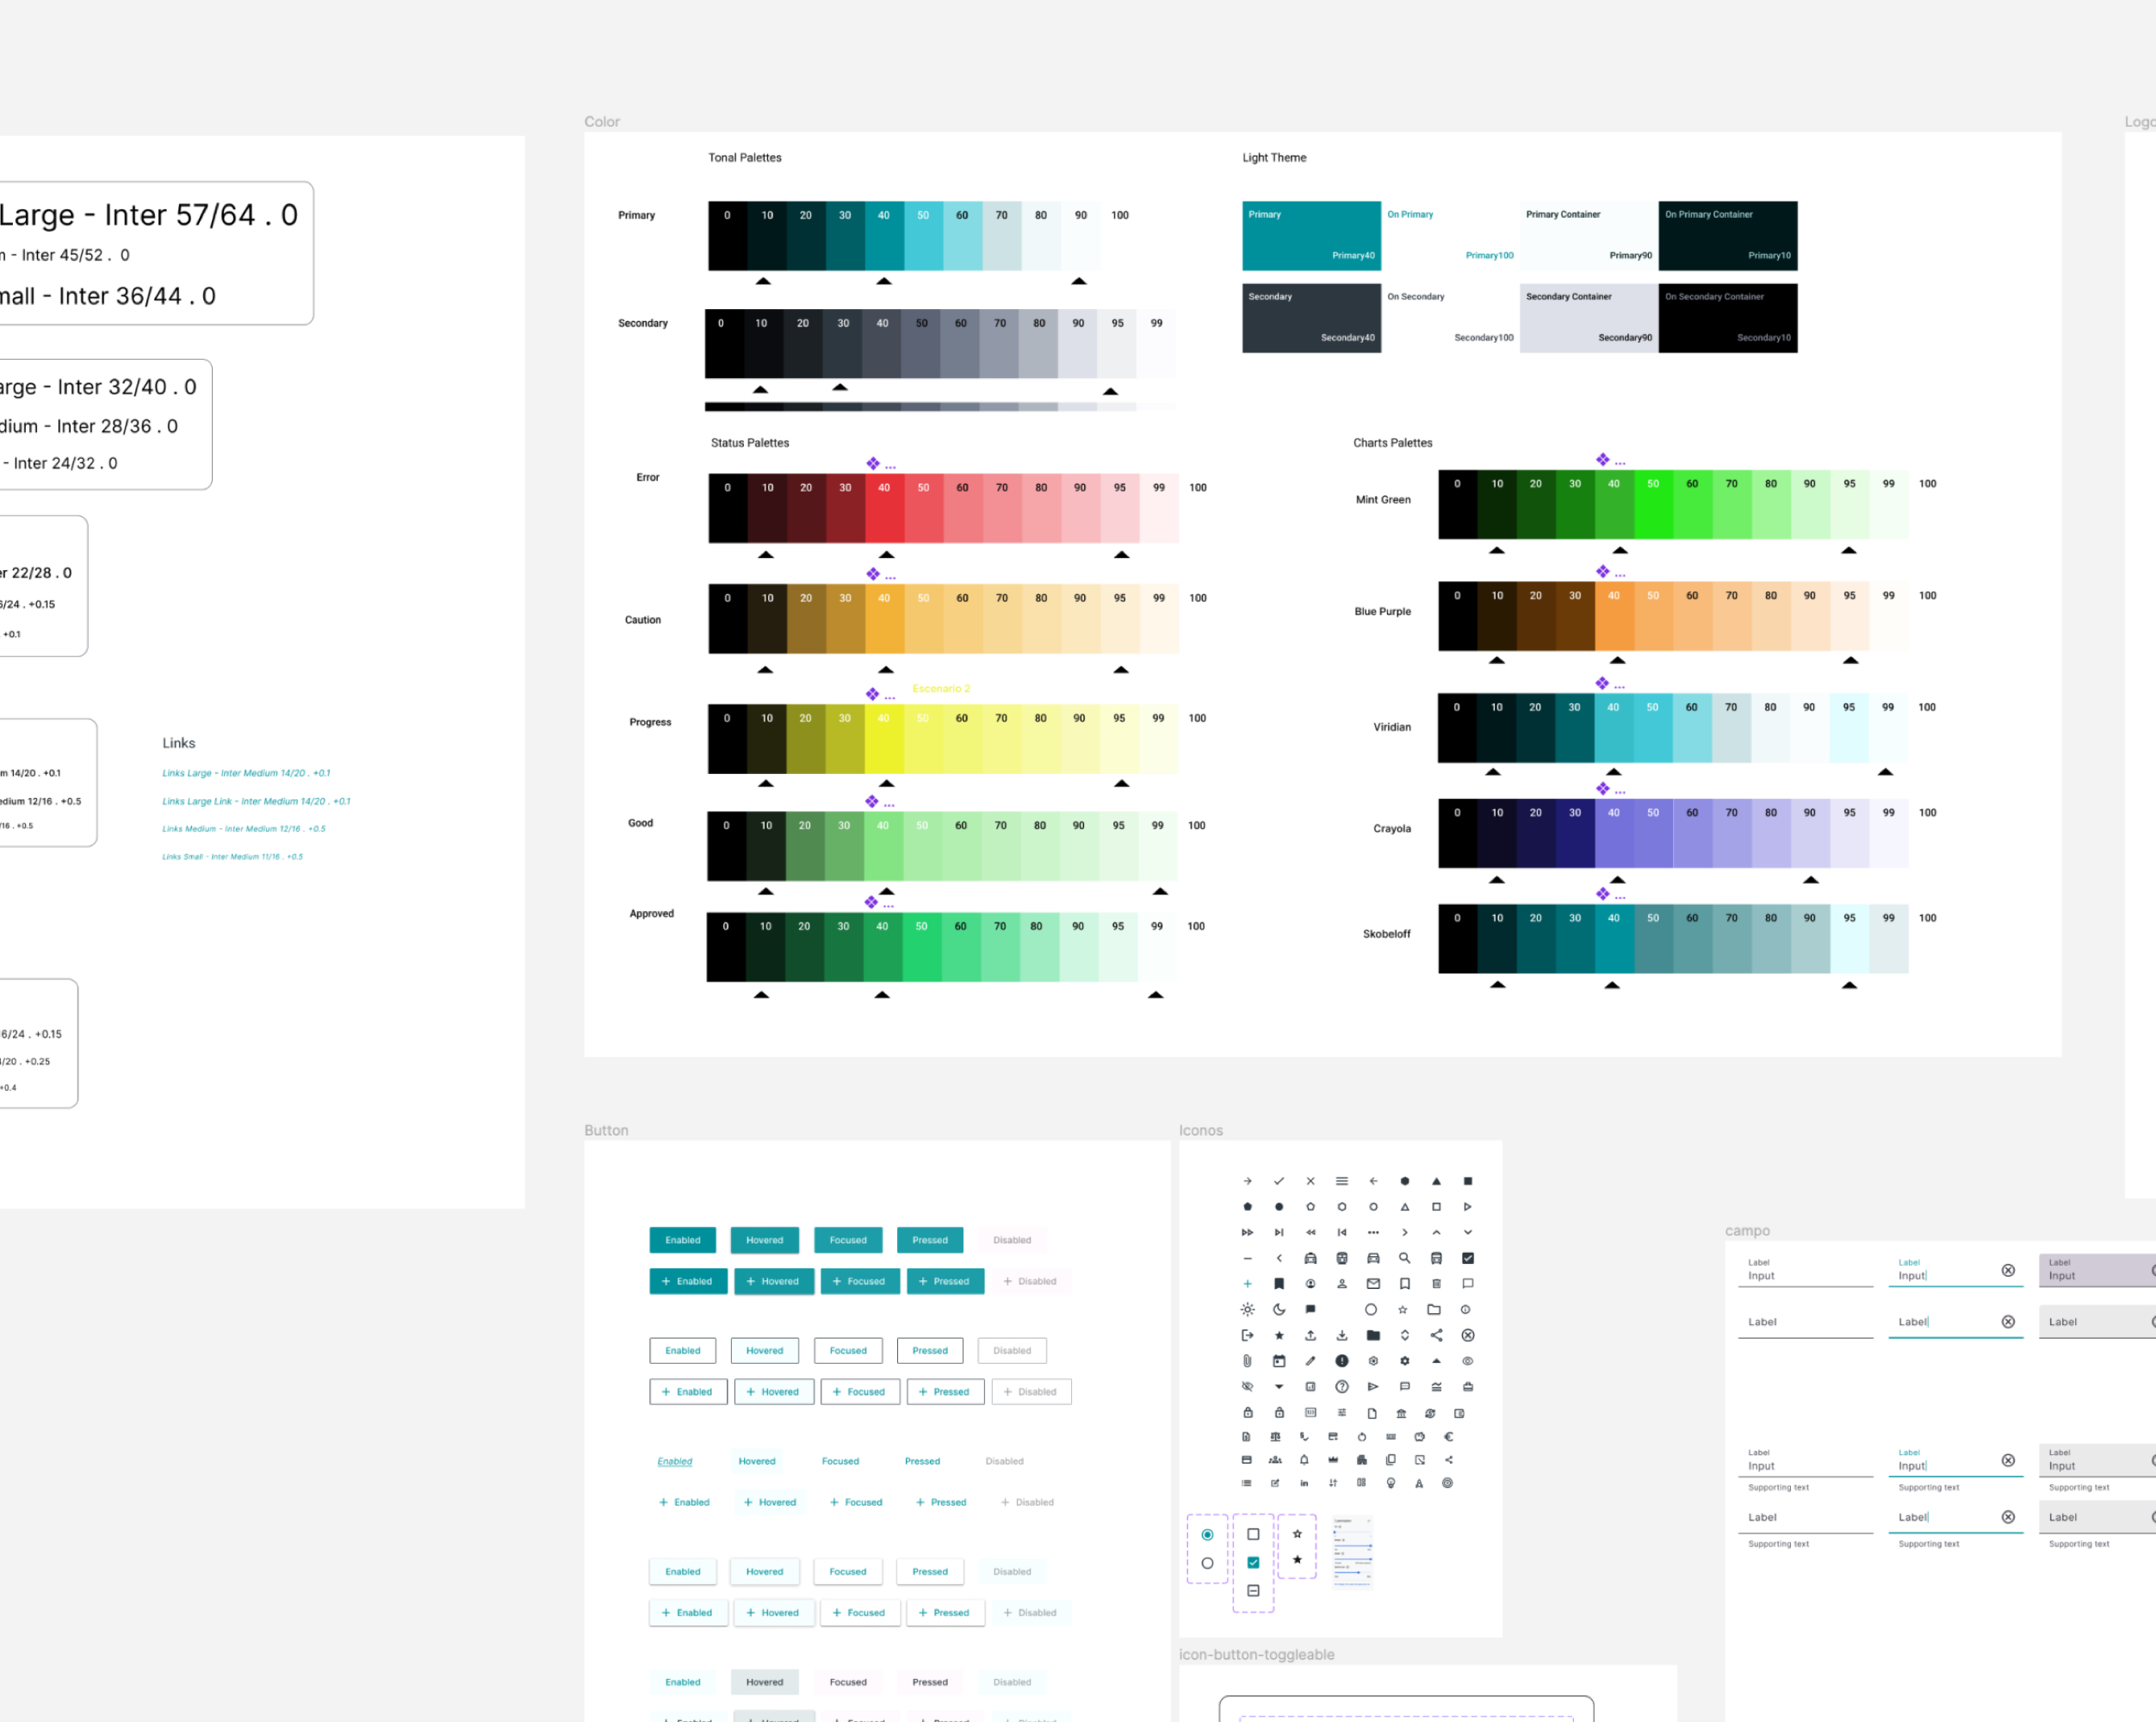Select the empty unselected radio button

[1208, 1564]
